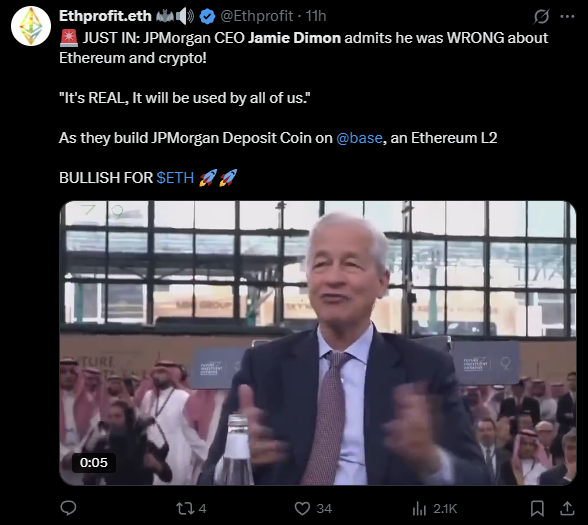
Task: View post analytics bar chart icon
Action: coord(419,509)
